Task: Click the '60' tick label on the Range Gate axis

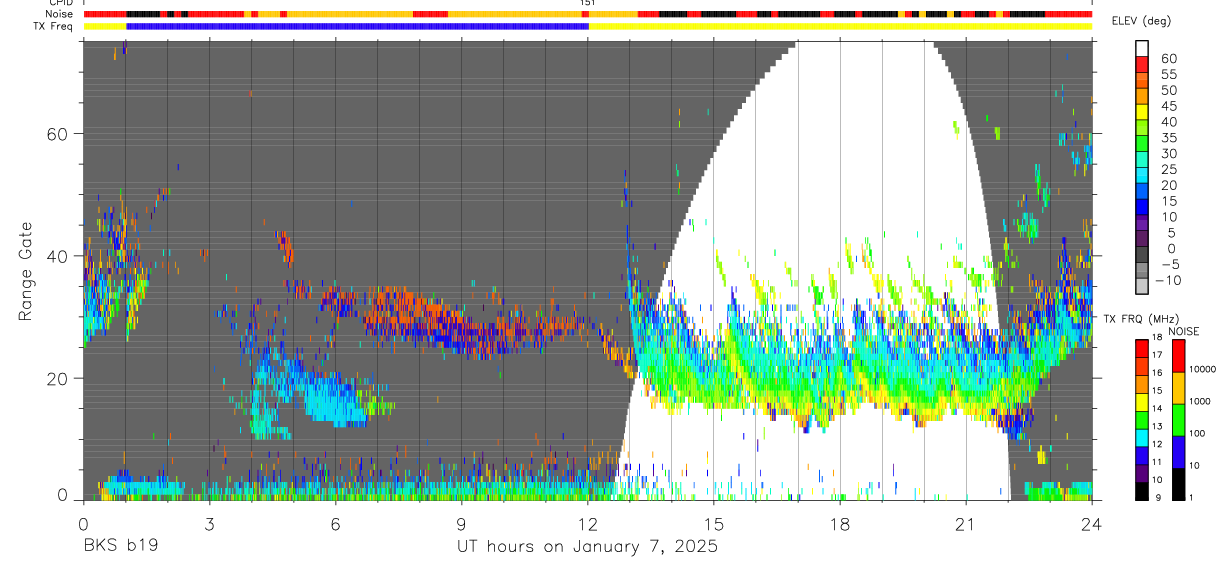Action: [56, 134]
